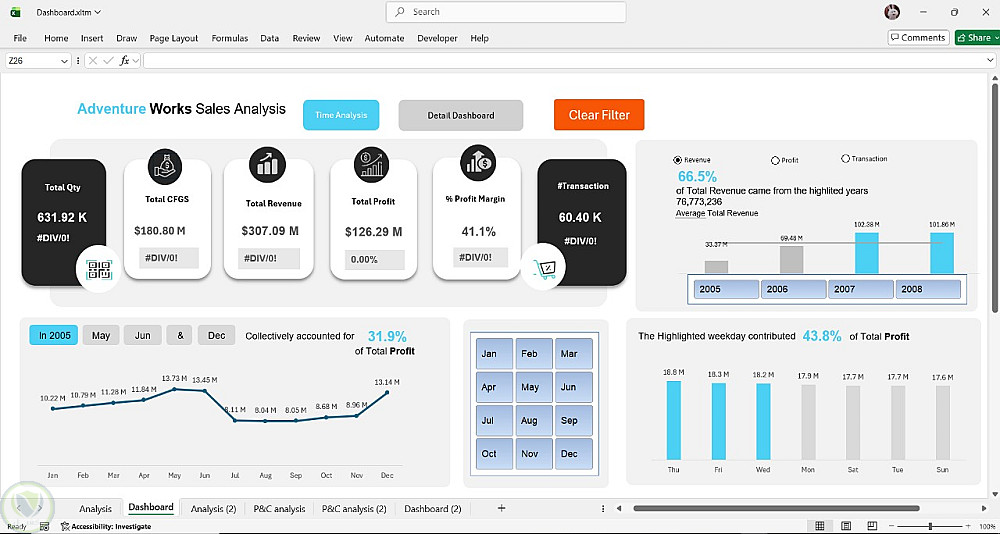The height and width of the screenshot is (534, 1000).
Task: Toggle the 2007 year slicer
Action: point(861,289)
